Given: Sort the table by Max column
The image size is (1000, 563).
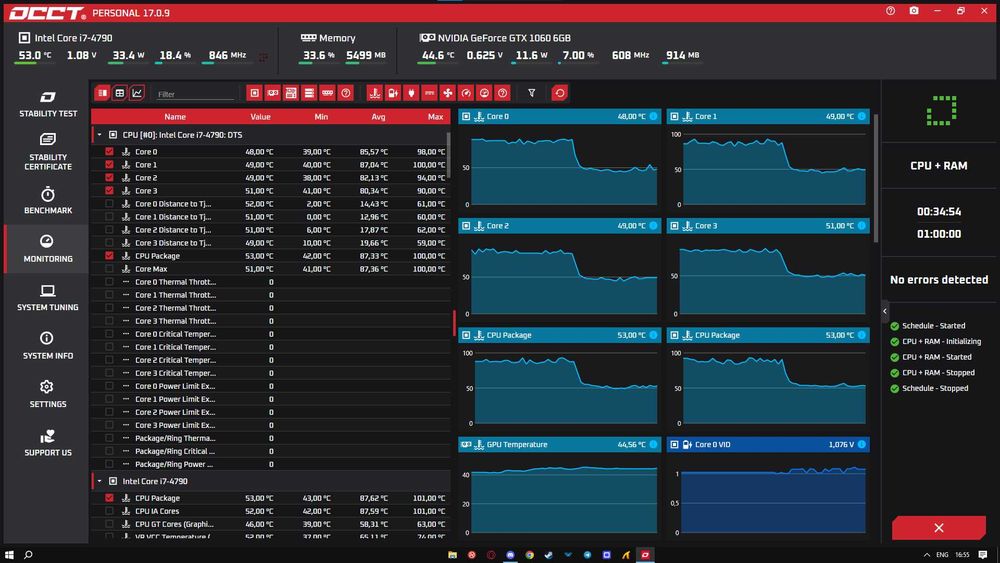Looking at the screenshot, I should [x=436, y=117].
